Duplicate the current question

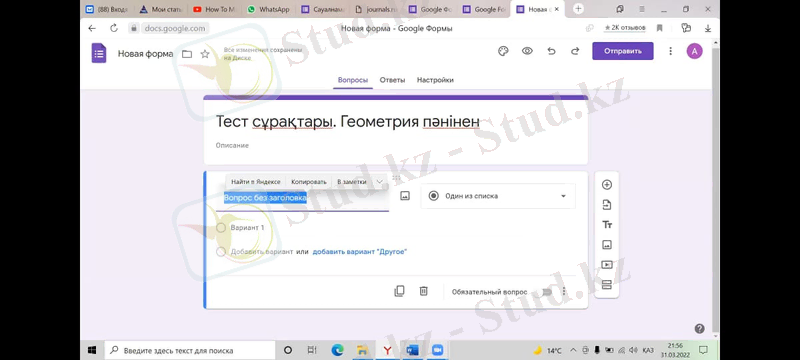(399, 291)
